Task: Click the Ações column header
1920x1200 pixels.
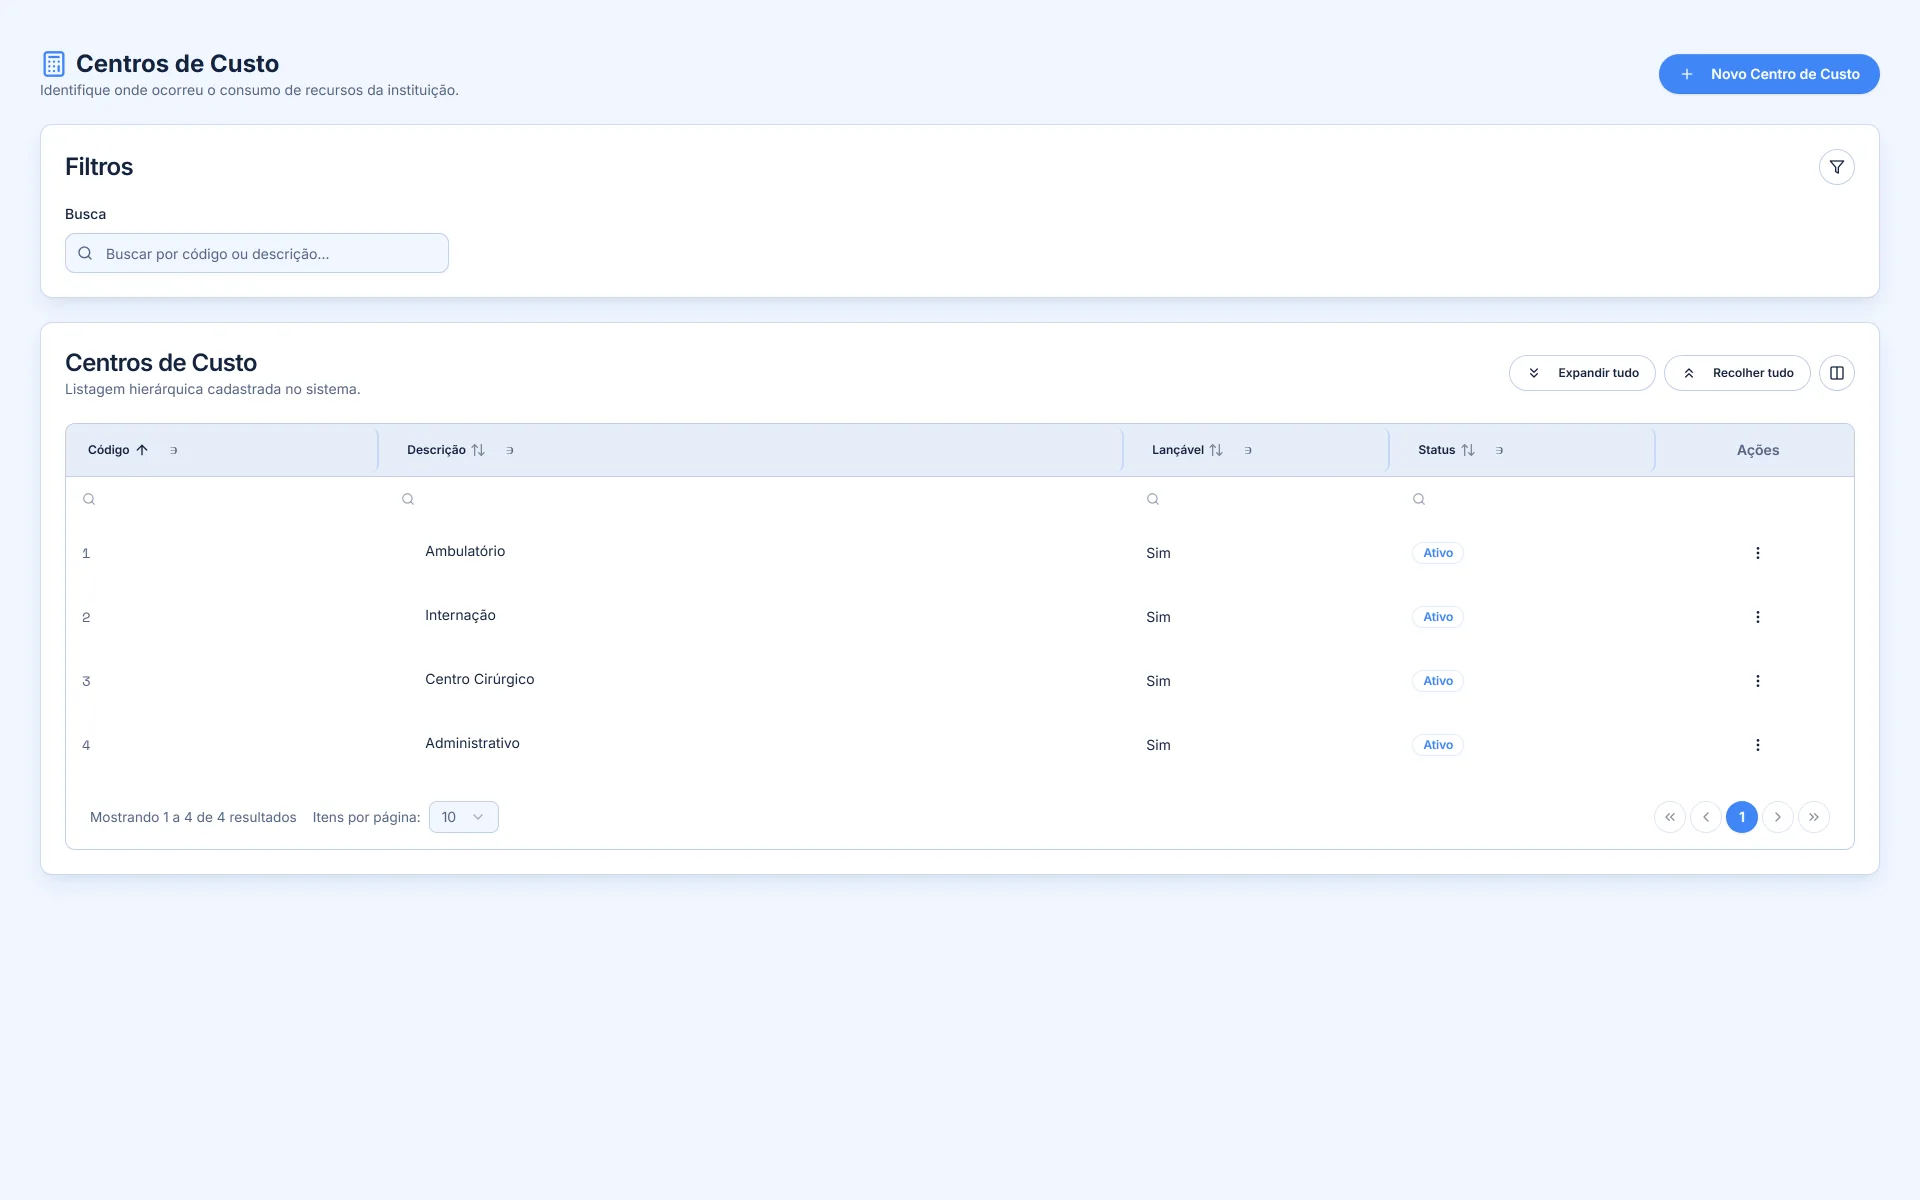Action: (1757, 450)
